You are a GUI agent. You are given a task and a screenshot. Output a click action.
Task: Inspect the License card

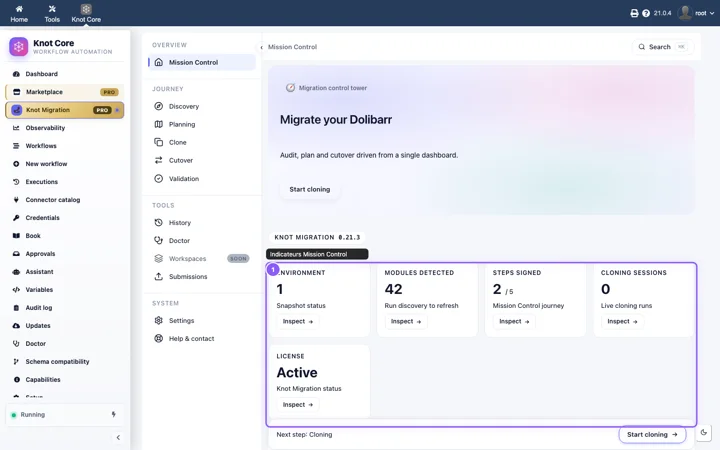[298, 405]
